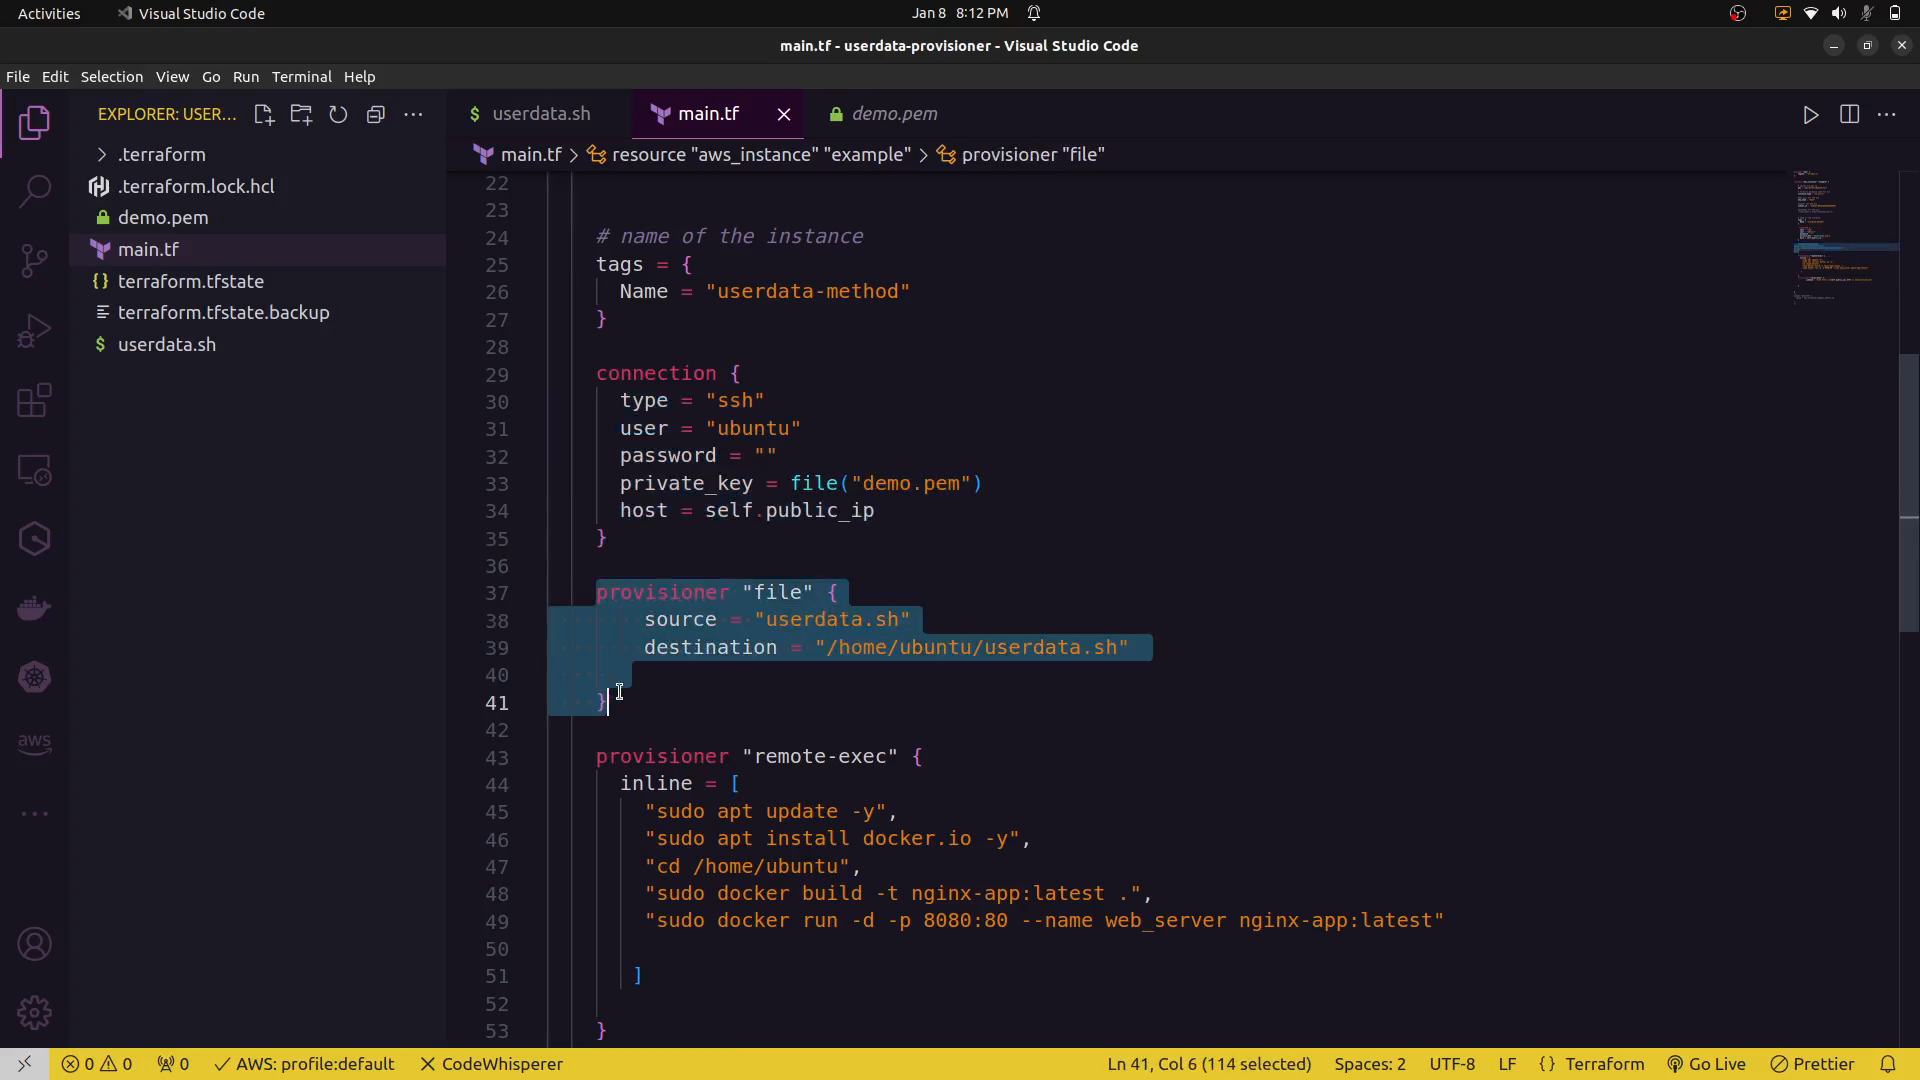Click the editor vertical scrollbar thumb
Image resolution: width=1920 pixels, height=1080 pixels.
click(x=1908, y=493)
